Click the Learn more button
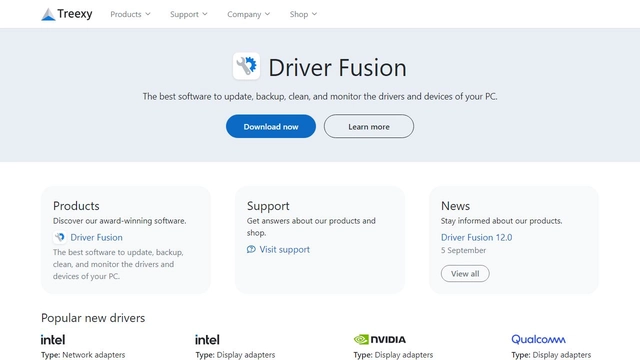This screenshot has height=360, width=640. [369, 126]
